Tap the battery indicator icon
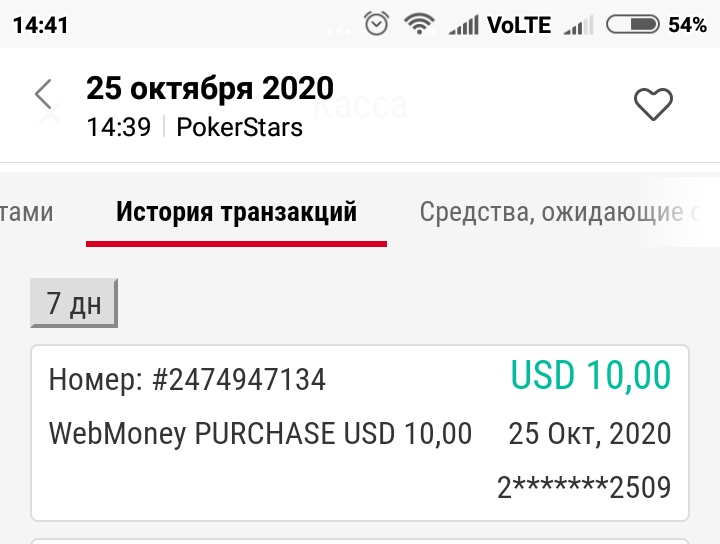Image resolution: width=720 pixels, height=544 pixels. click(632, 24)
